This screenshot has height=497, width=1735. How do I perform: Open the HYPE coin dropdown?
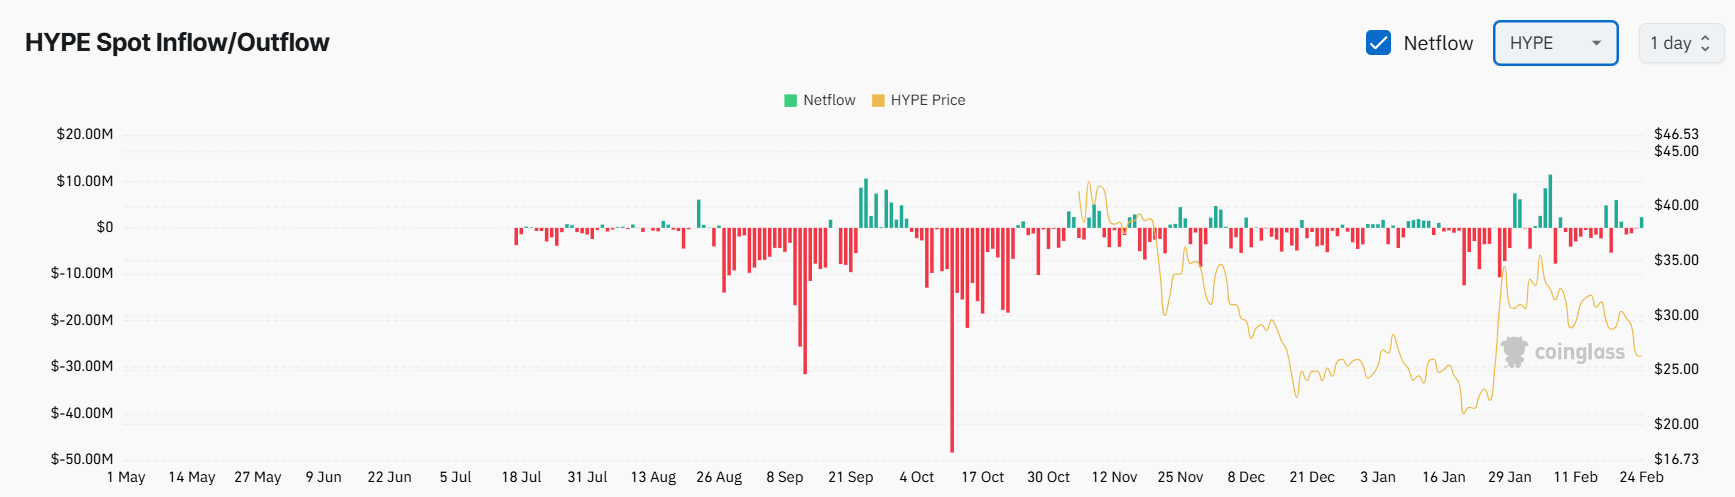click(x=1554, y=43)
